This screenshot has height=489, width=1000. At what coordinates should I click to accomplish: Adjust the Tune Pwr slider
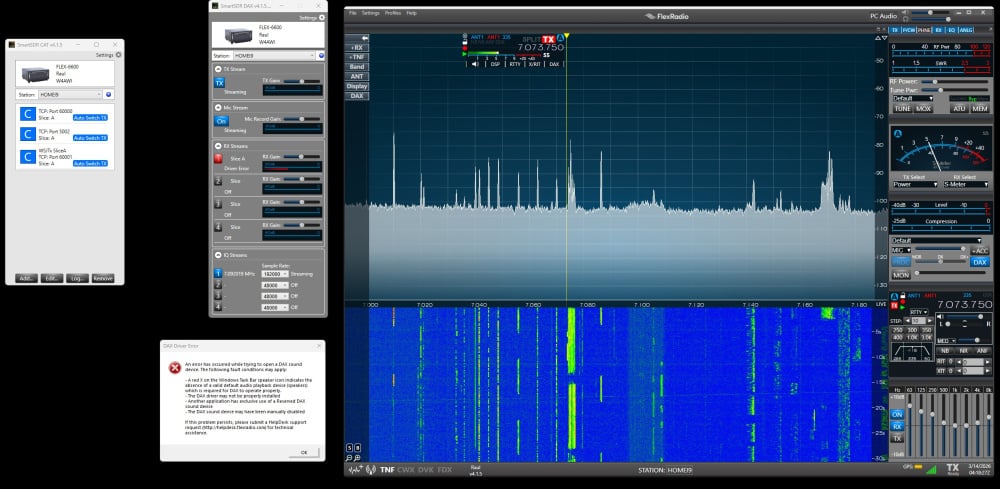point(955,90)
